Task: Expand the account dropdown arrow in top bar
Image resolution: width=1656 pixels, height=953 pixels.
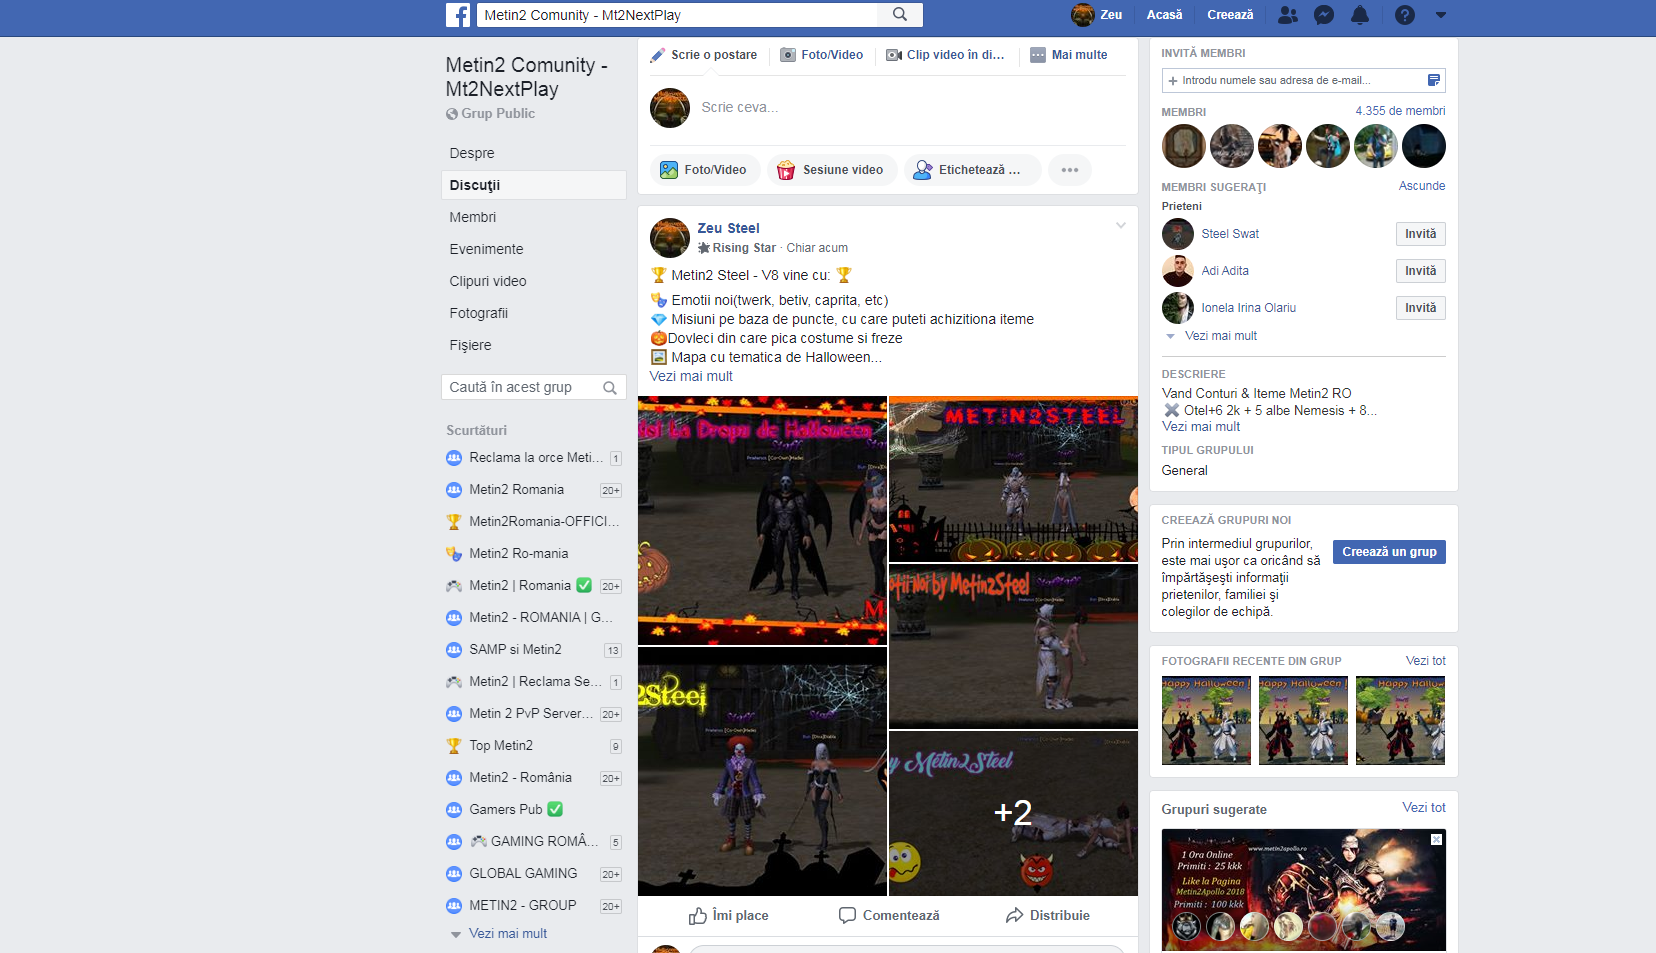Action: tap(1441, 15)
